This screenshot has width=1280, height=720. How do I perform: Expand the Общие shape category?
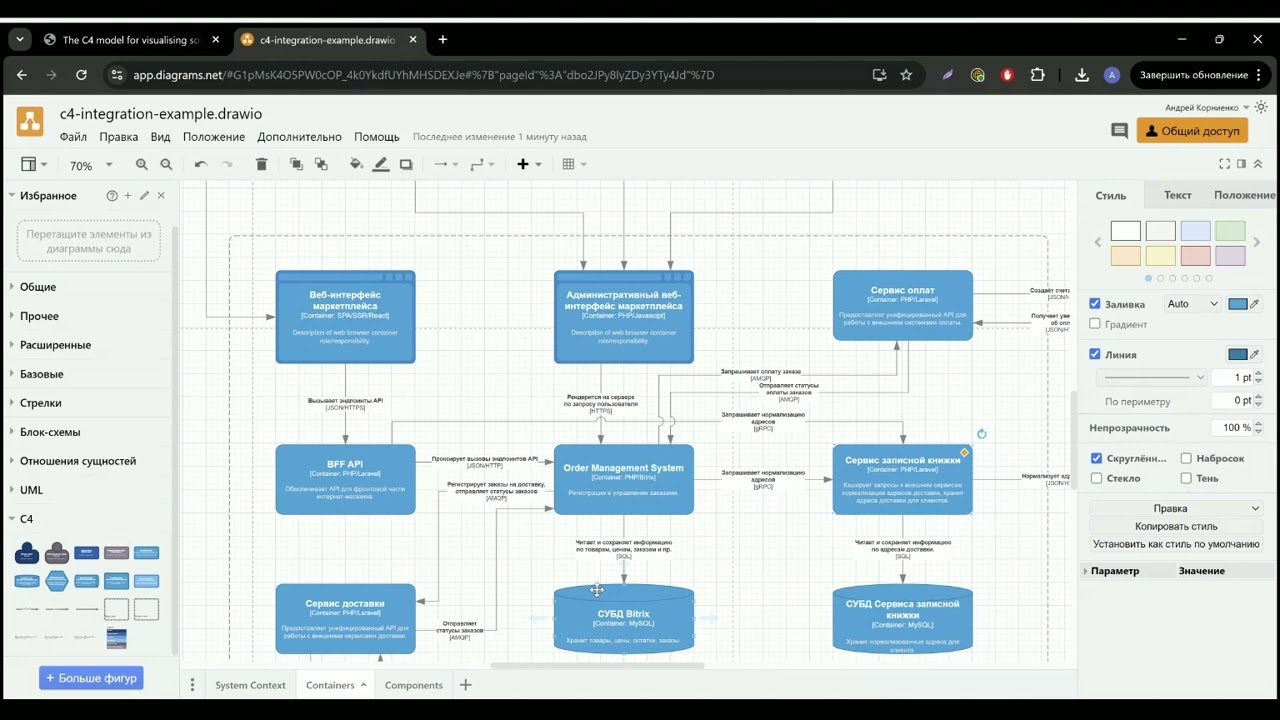tap(38, 287)
